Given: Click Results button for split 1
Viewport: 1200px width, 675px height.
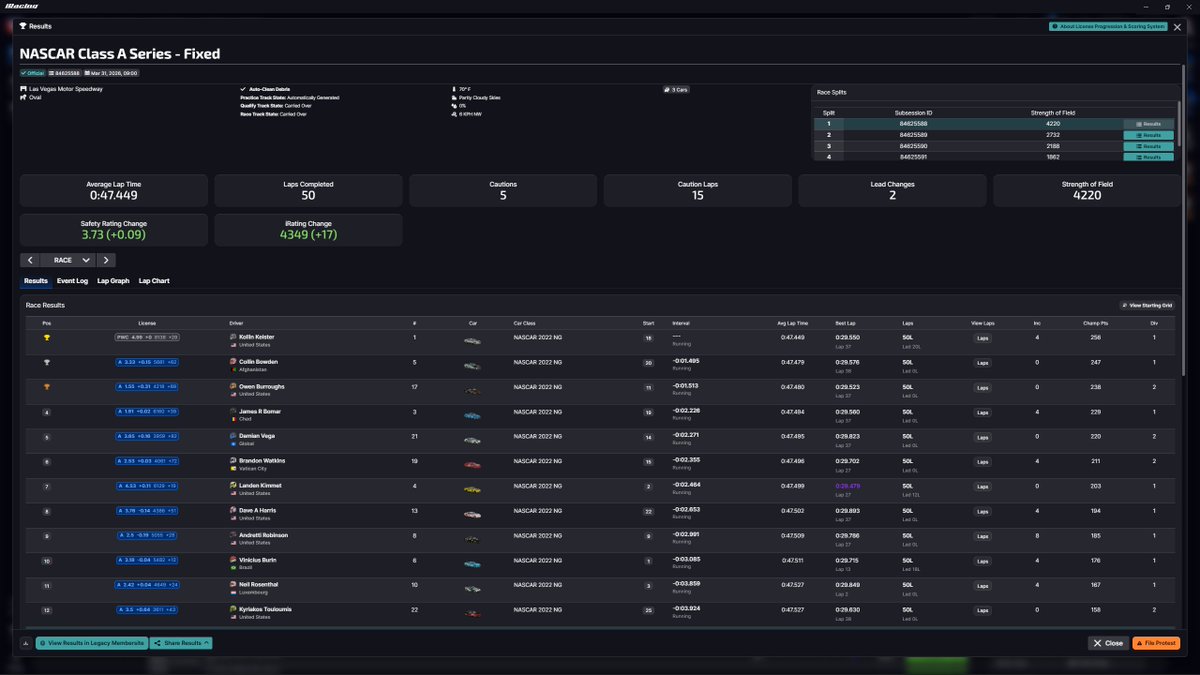Looking at the screenshot, I should 1148,124.
